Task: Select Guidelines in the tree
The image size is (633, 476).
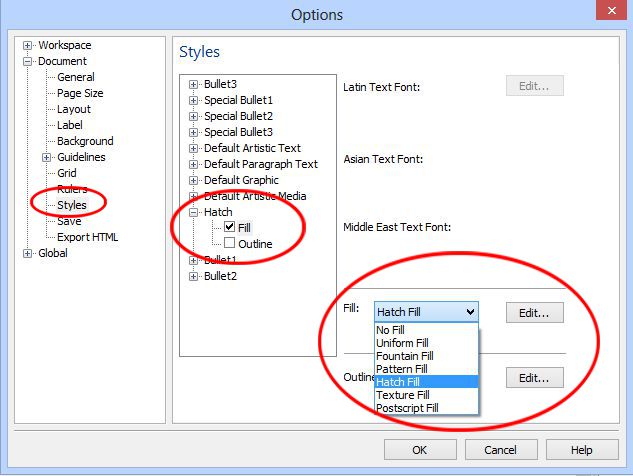Action: (x=81, y=157)
